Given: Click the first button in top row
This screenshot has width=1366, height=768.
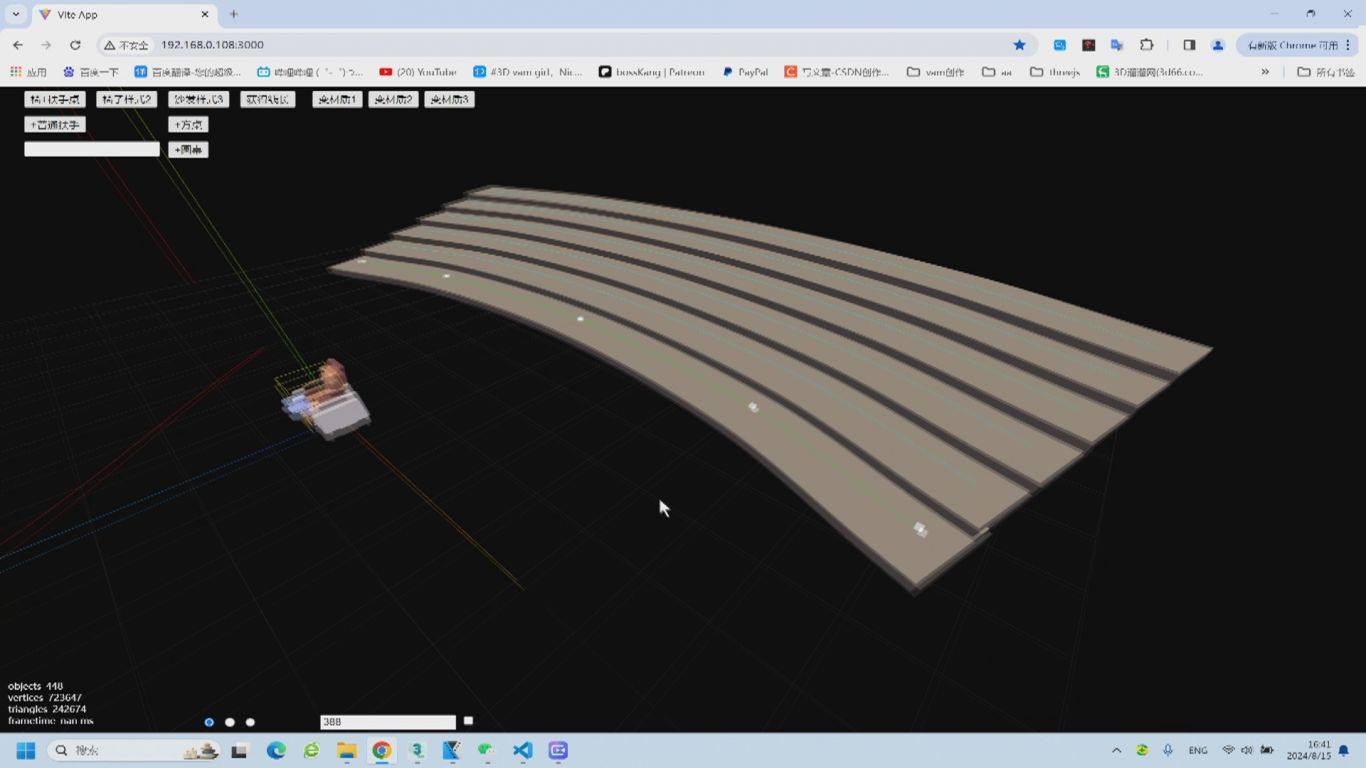Looking at the screenshot, I should point(55,99).
